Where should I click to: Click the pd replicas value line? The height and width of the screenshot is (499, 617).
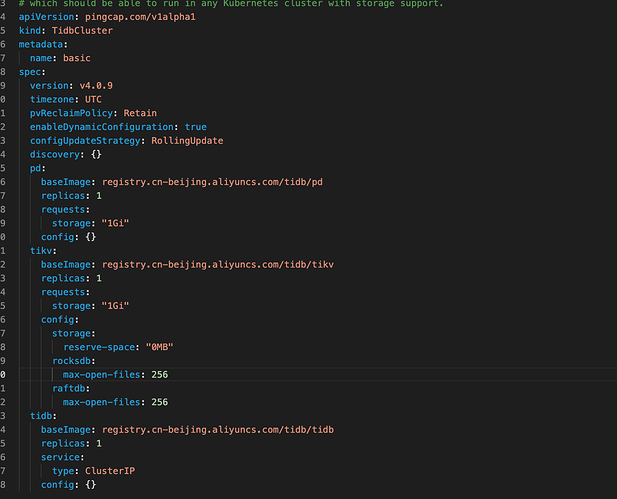(x=71, y=196)
